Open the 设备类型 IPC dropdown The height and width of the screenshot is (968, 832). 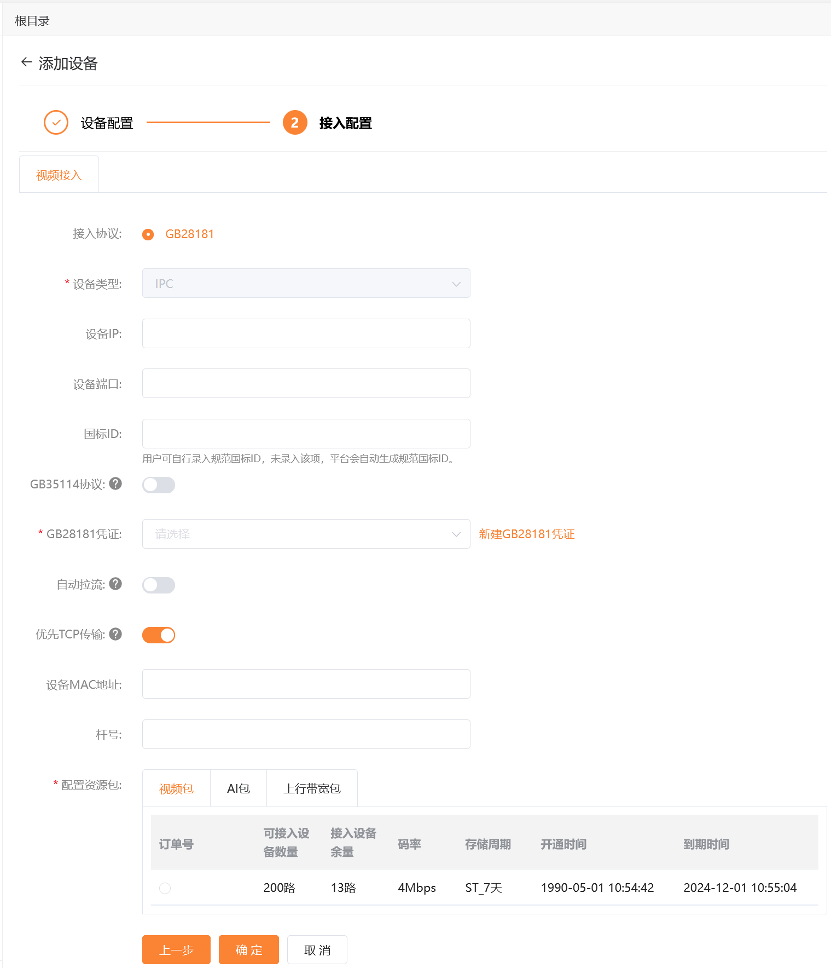coord(306,283)
